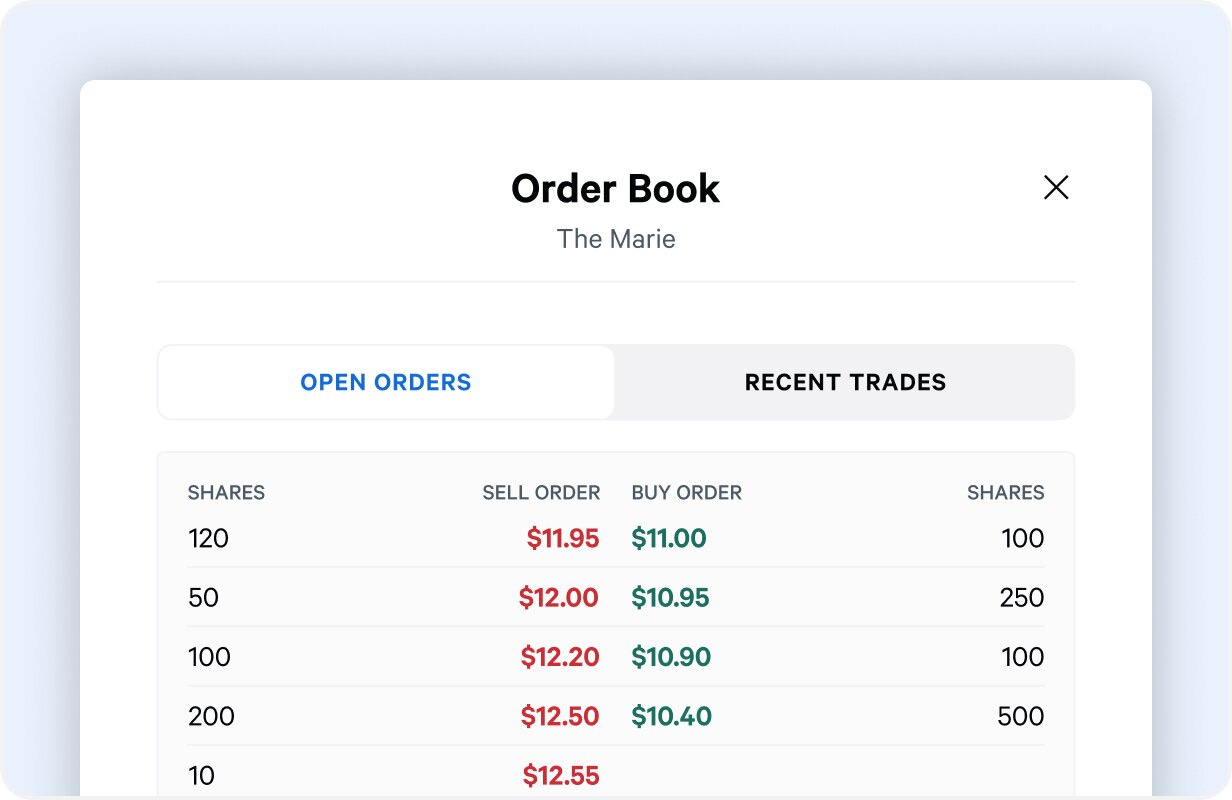Click the company name 'The Marie'
The image size is (1232, 800).
click(x=616, y=239)
